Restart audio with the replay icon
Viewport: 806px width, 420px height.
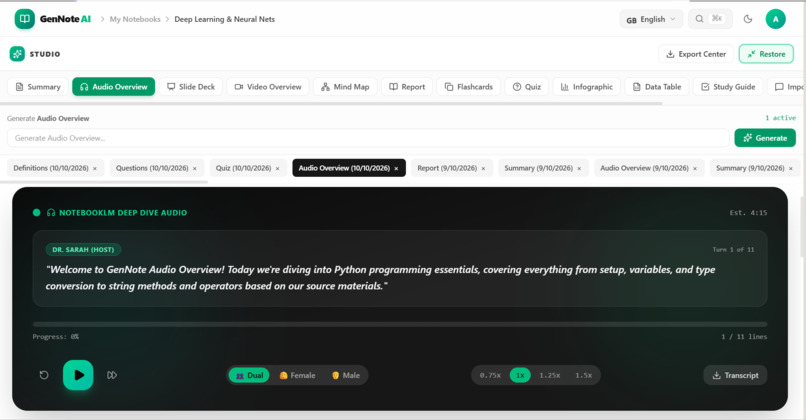coord(44,375)
